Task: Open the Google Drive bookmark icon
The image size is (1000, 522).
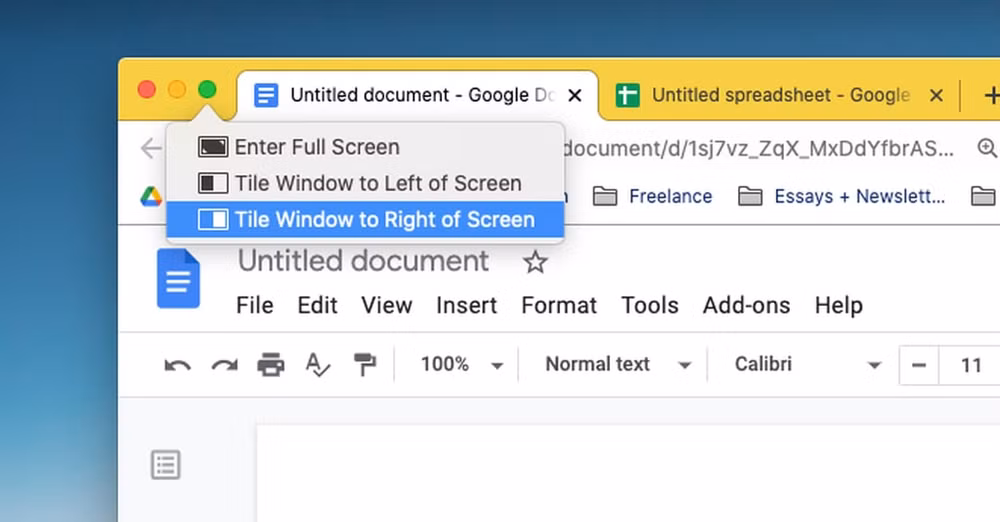Action: pos(151,196)
